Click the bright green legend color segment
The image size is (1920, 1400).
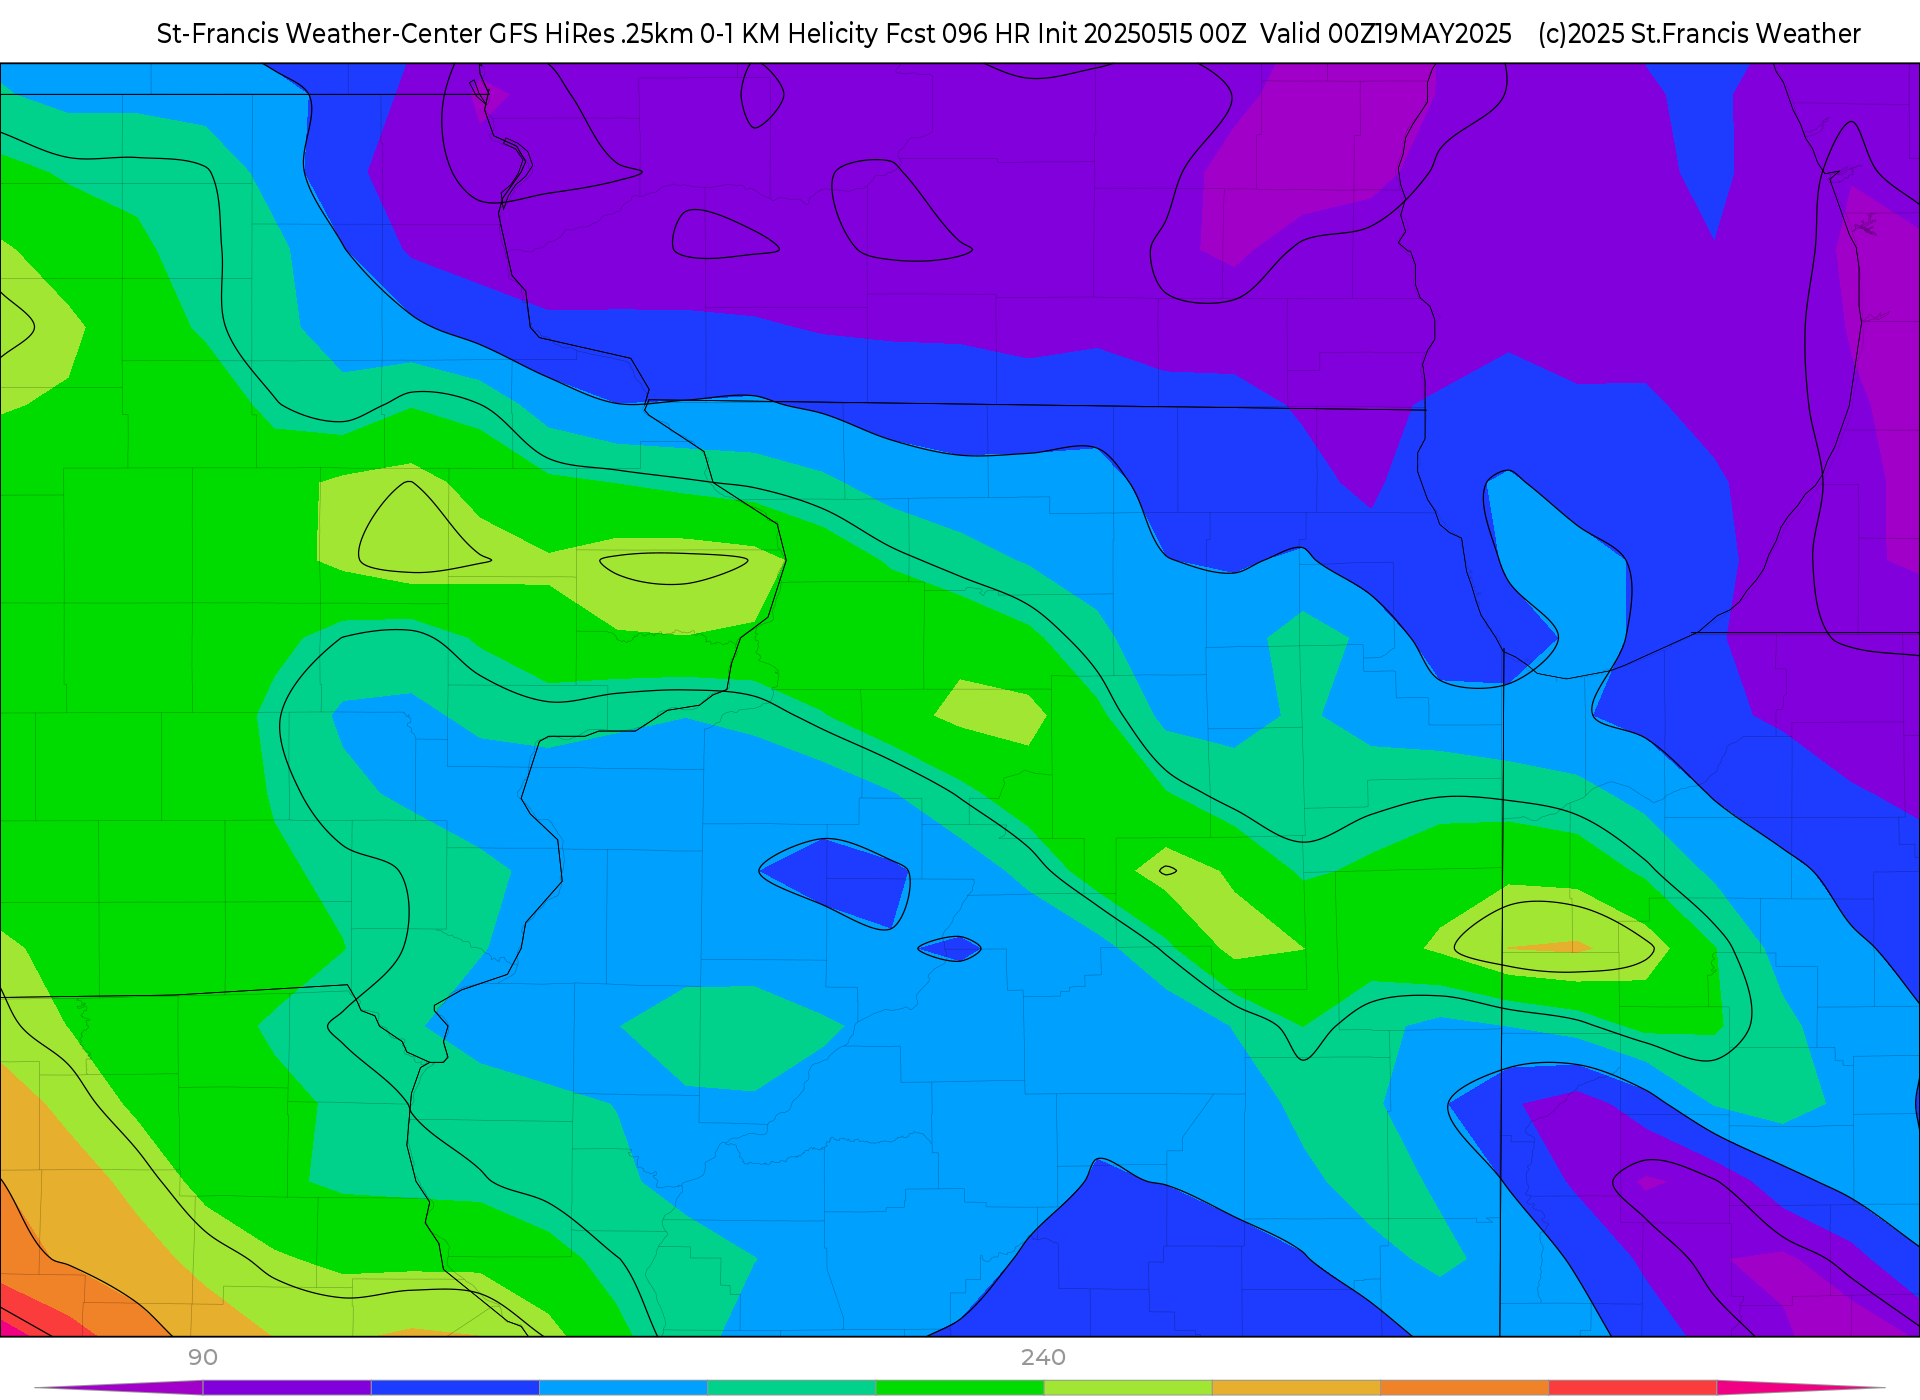[960, 1388]
